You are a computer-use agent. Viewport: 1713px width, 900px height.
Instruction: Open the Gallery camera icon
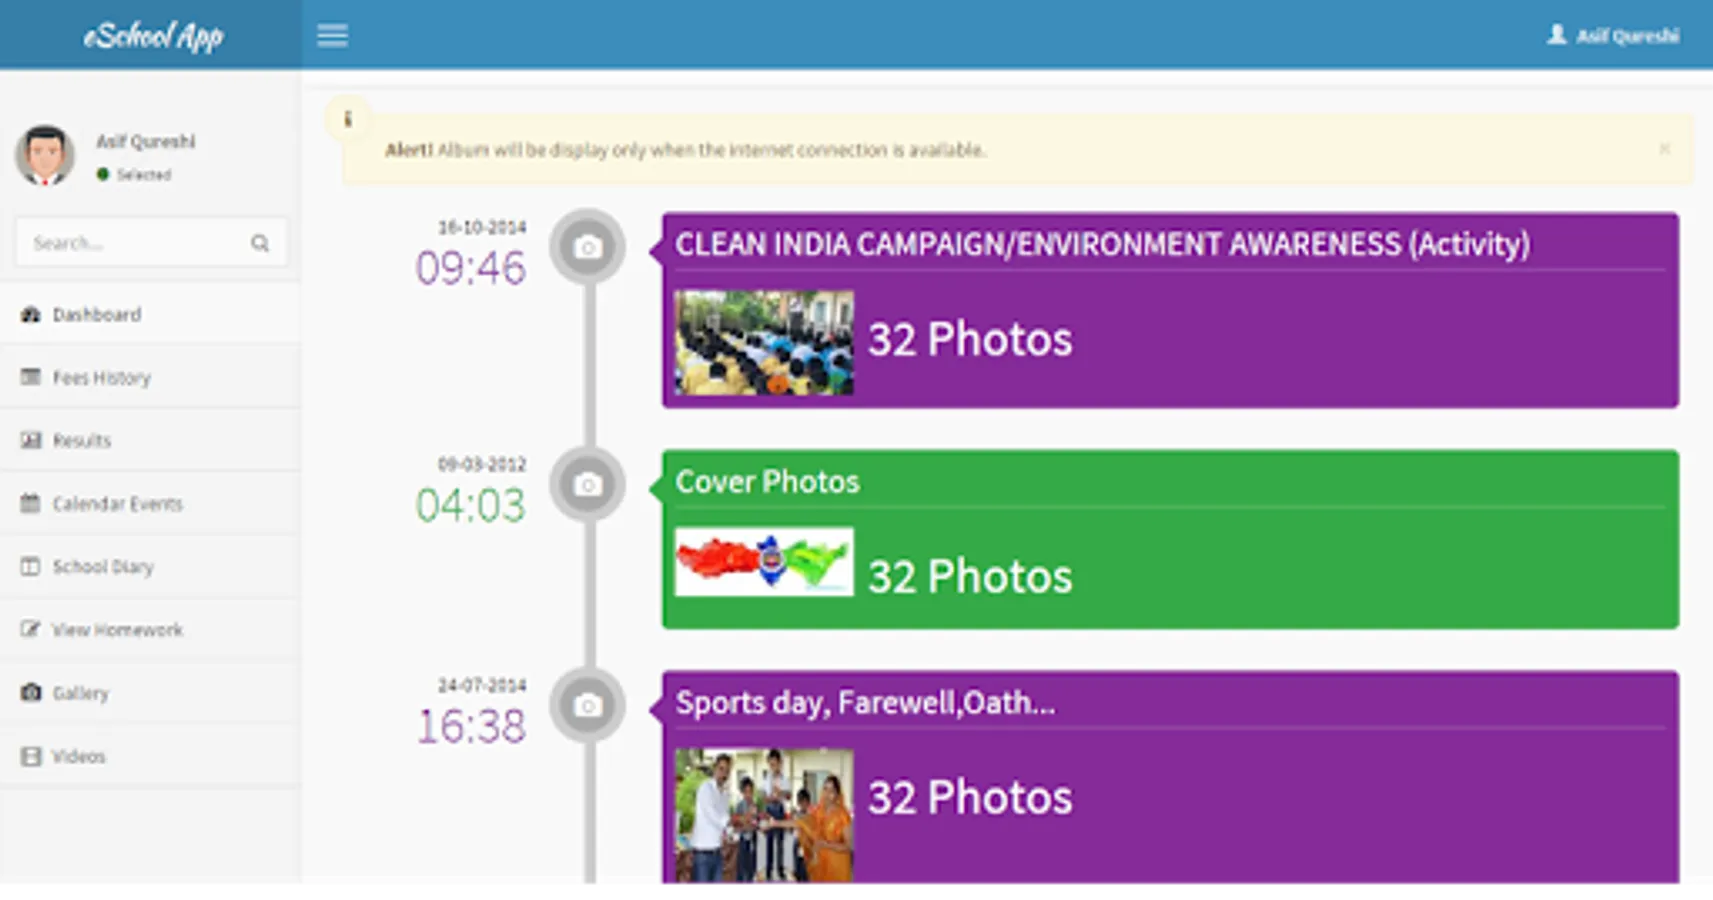coord(29,692)
